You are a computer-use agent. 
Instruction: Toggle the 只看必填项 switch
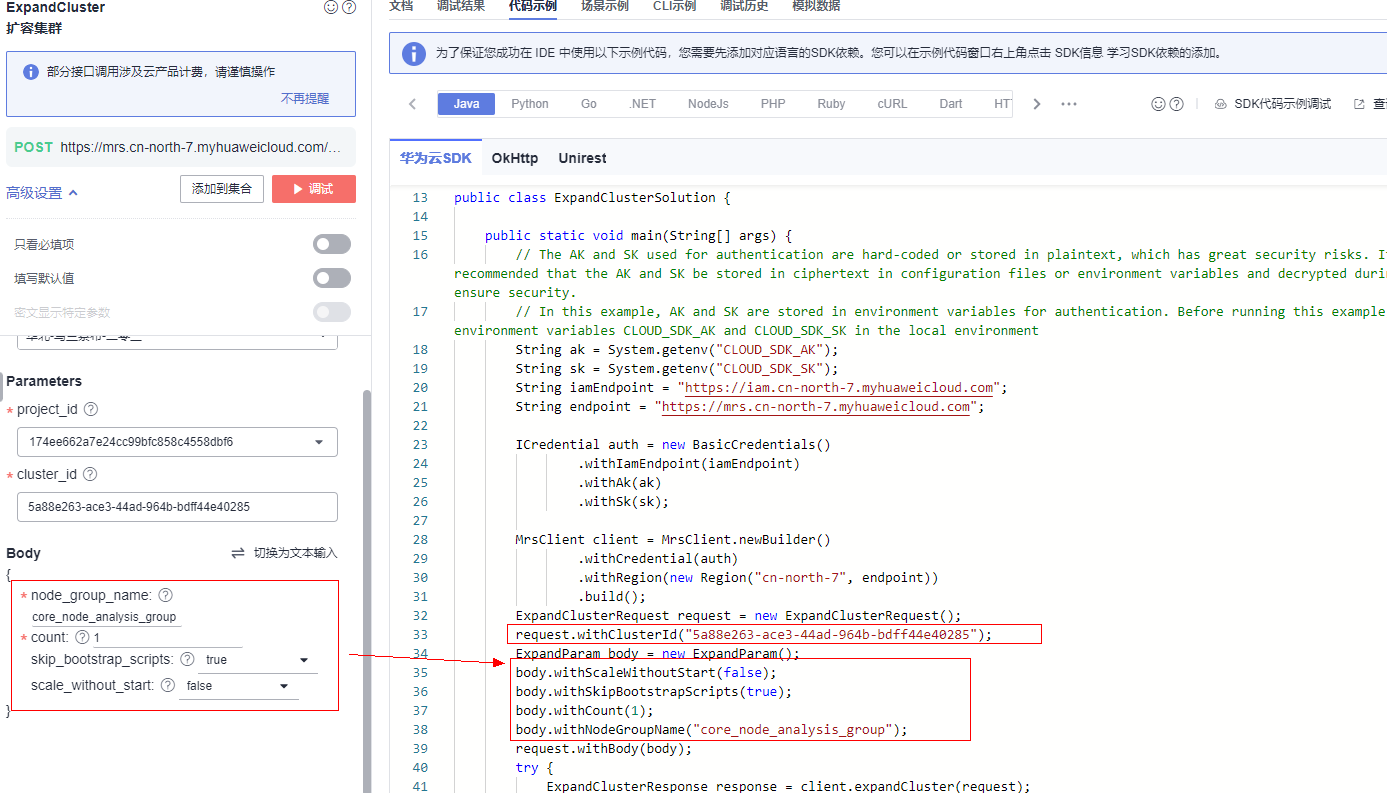tap(332, 244)
